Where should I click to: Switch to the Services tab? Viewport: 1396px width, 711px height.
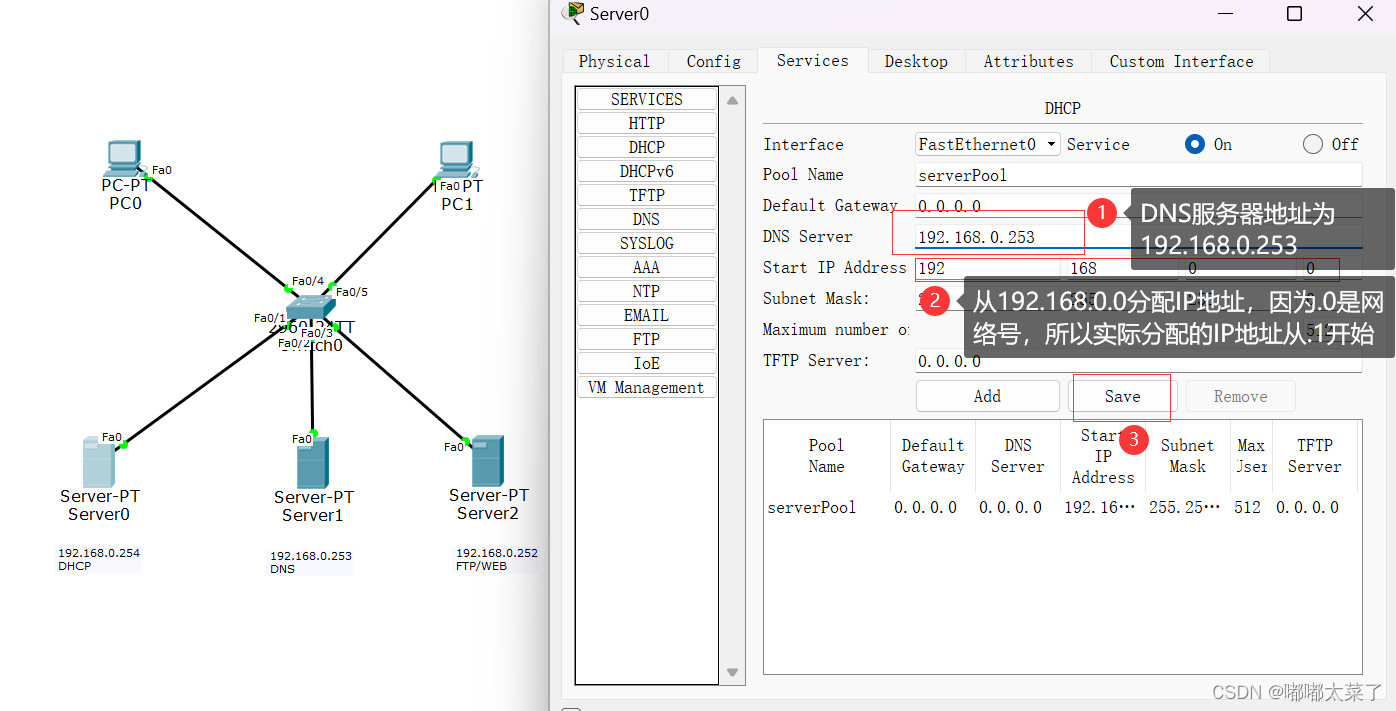[x=812, y=60]
